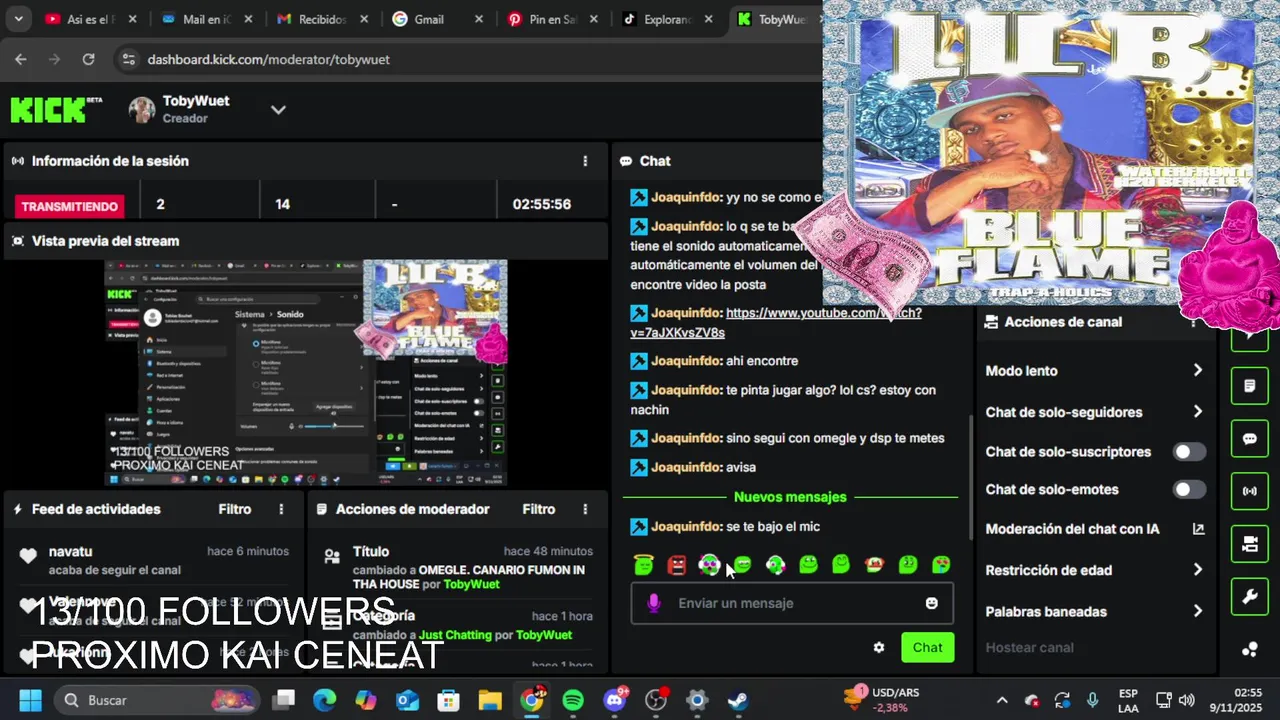Viewport: 1280px width, 720px height.
Task: Expand the TobyWuet account dropdown
Action: tap(278, 110)
